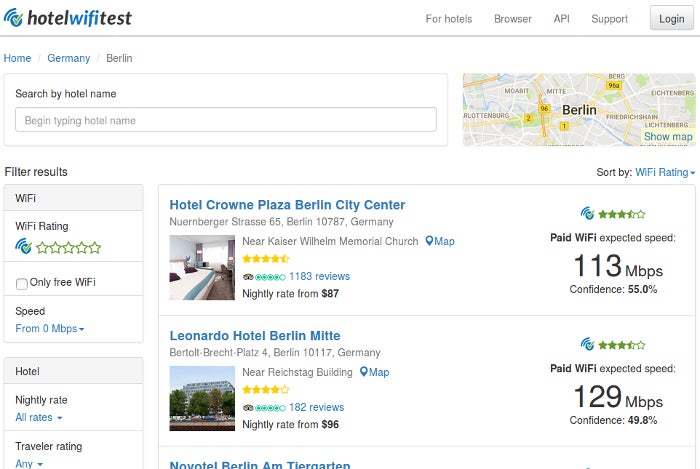The height and width of the screenshot is (469, 700).
Task: Open the Speed From 0 Mbps dropdown
Action: 50,328
